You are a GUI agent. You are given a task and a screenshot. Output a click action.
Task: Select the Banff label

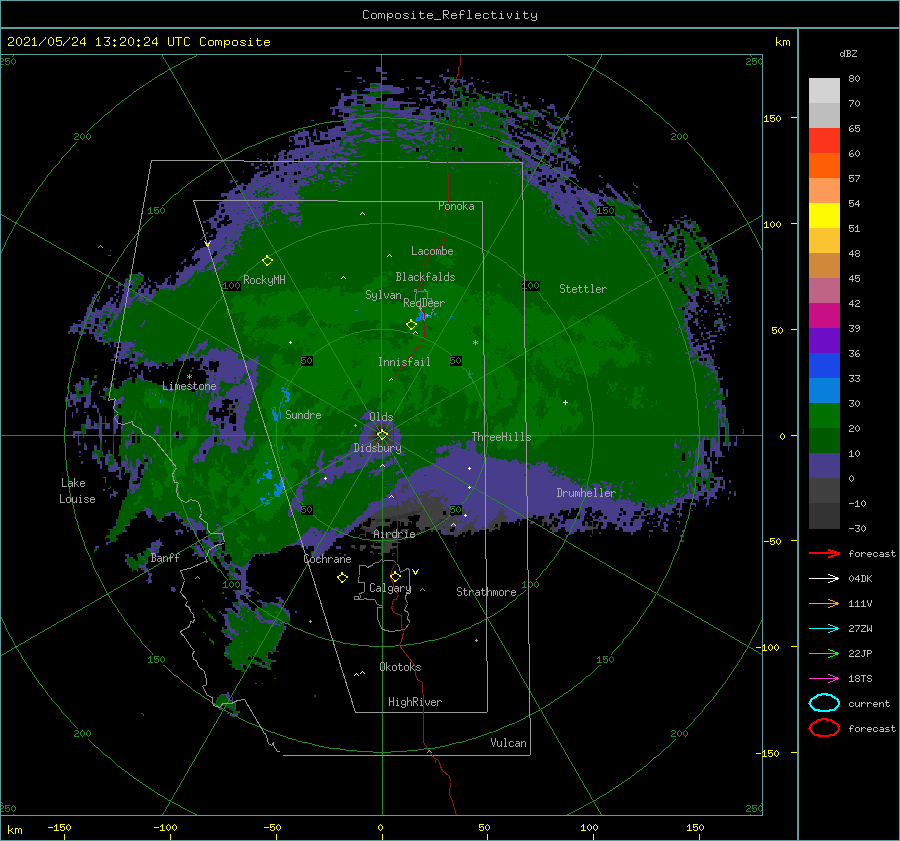[x=165, y=558]
